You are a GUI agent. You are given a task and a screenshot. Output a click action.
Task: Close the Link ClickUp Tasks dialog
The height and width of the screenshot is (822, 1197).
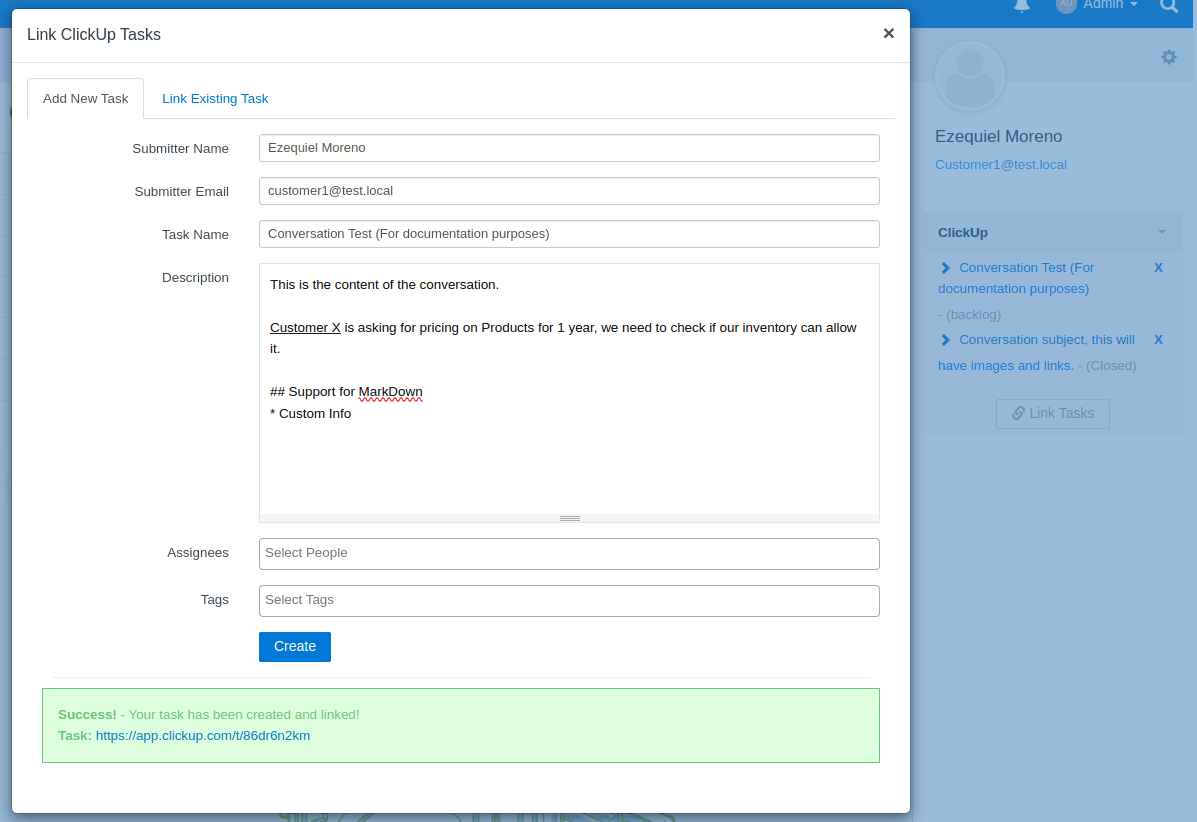click(x=888, y=33)
